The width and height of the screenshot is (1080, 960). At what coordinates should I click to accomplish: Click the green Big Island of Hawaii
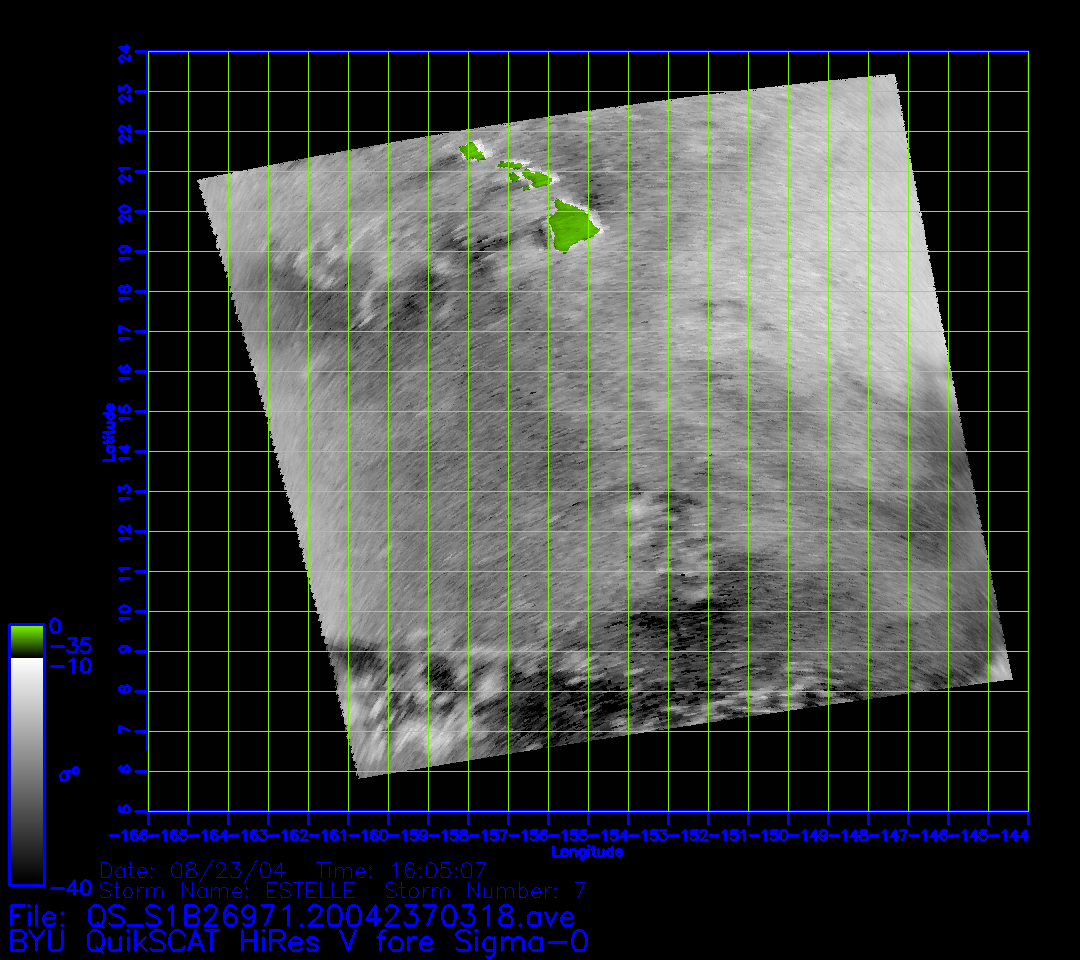click(x=568, y=224)
